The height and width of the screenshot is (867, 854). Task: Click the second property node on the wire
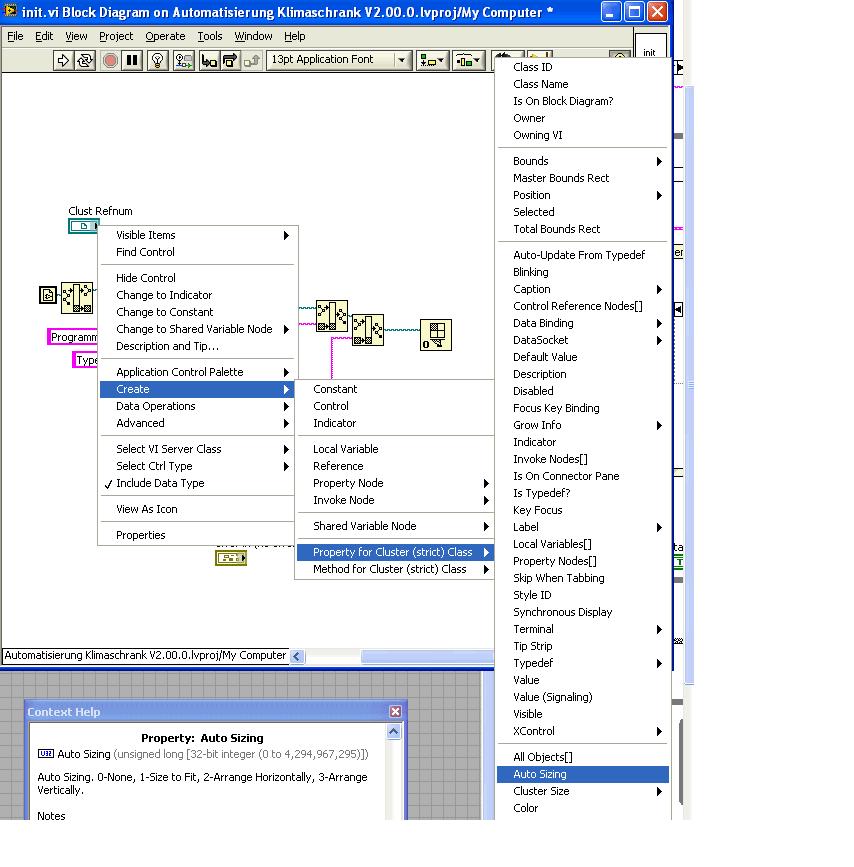point(368,330)
